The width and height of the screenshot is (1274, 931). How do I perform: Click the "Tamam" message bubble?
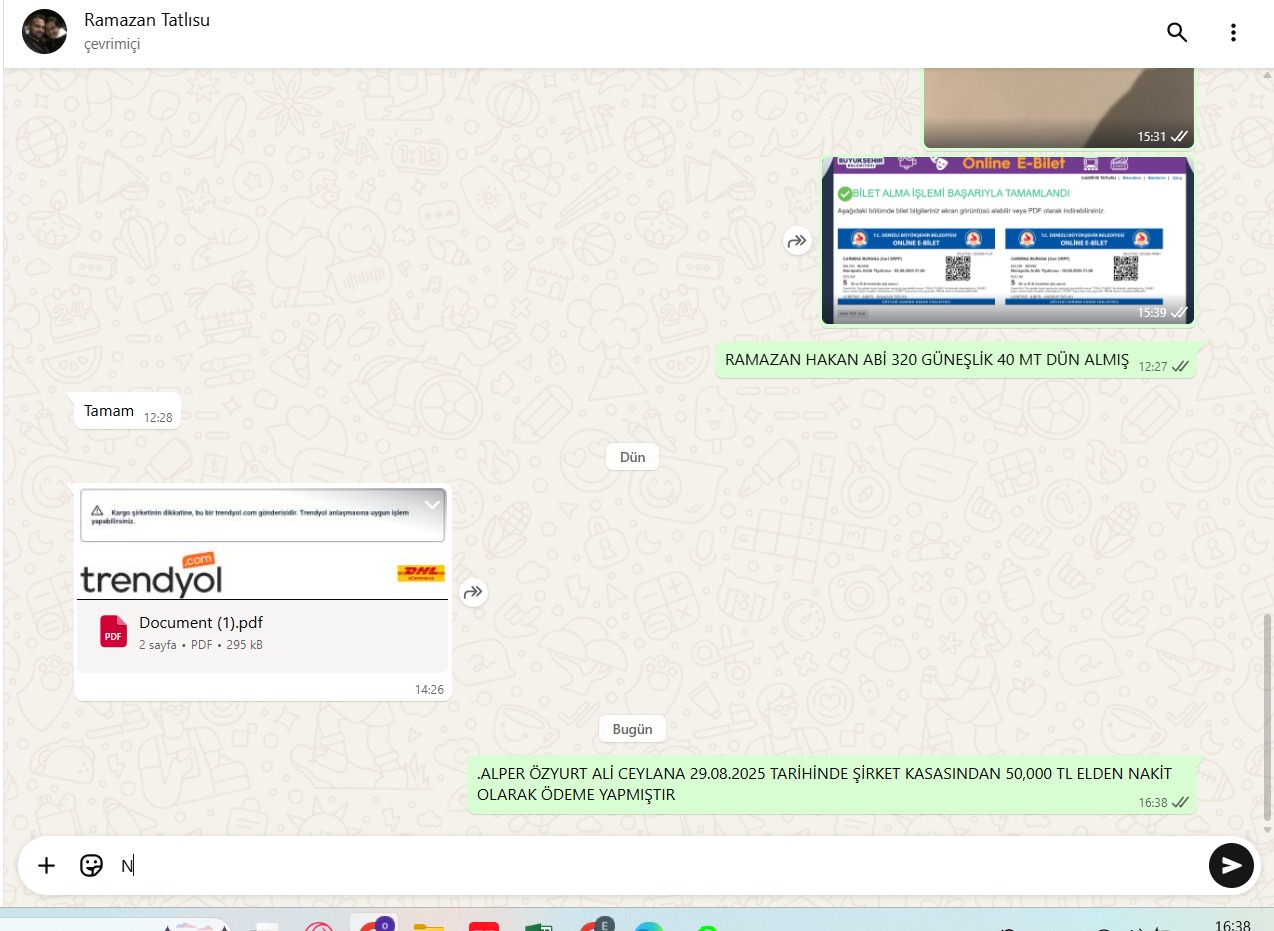point(109,411)
